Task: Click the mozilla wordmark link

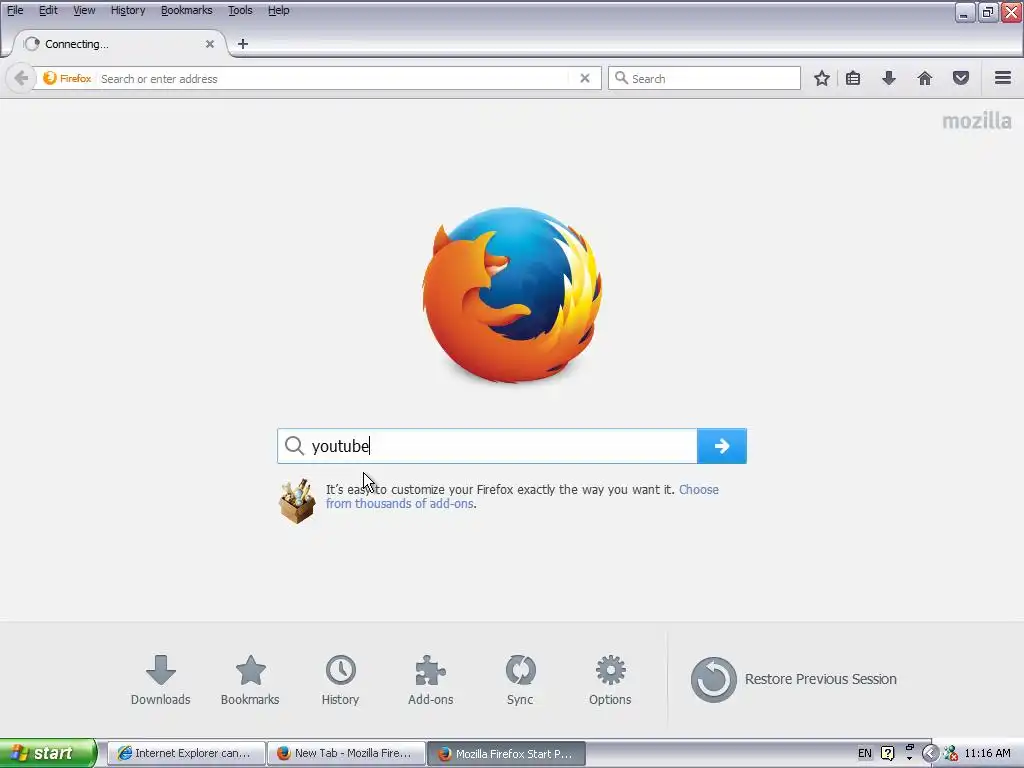Action: tap(976, 121)
